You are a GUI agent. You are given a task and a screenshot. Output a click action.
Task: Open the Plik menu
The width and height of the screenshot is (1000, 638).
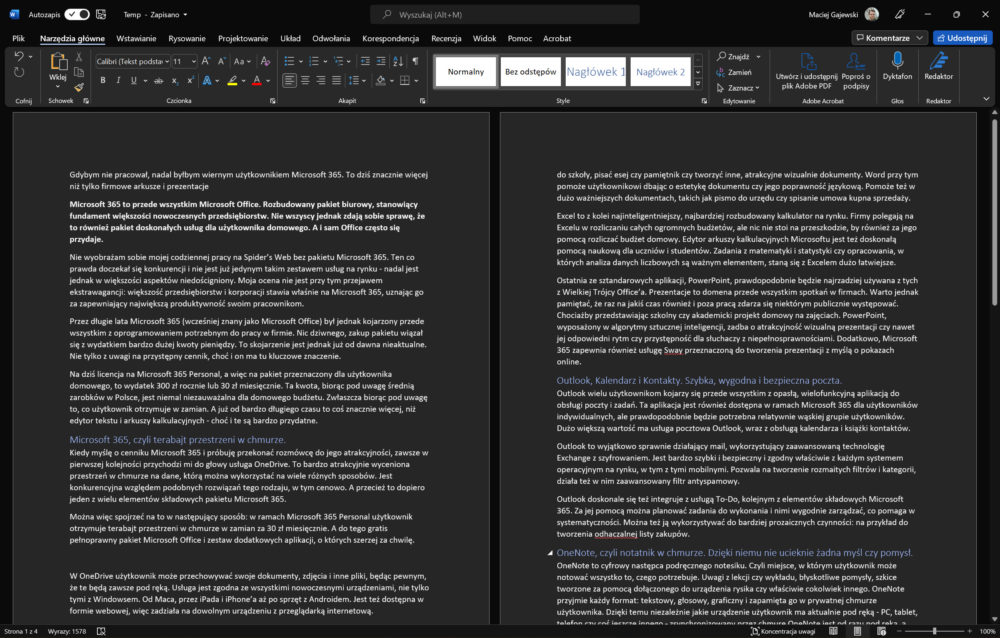(18, 38)
